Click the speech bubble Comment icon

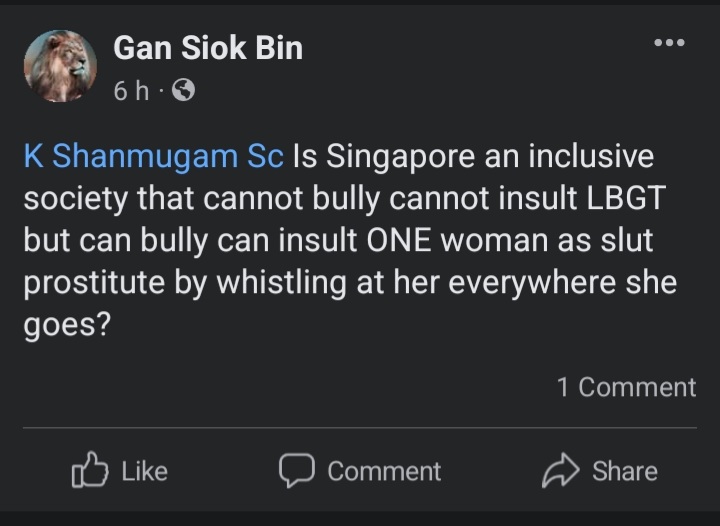tap(297, 471)
